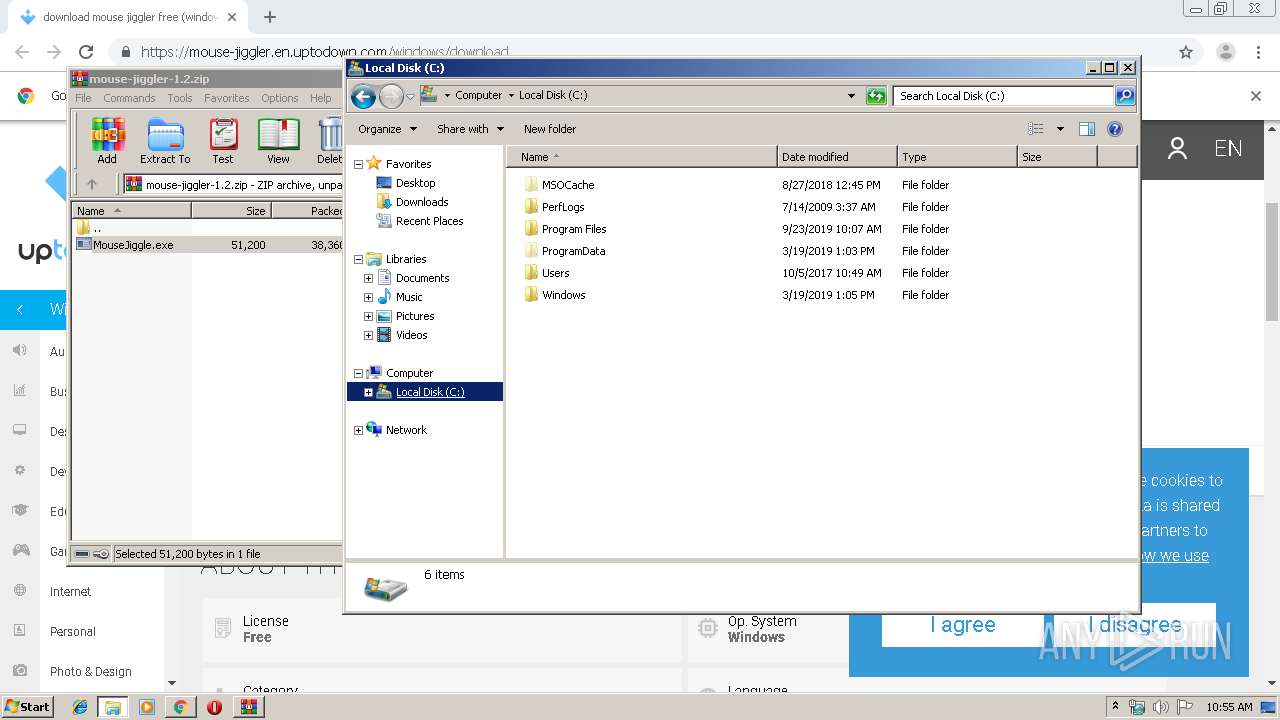Click the Windows Media Player taskbar icon
Screen dimensions: 1280x720
coord(147,707)
